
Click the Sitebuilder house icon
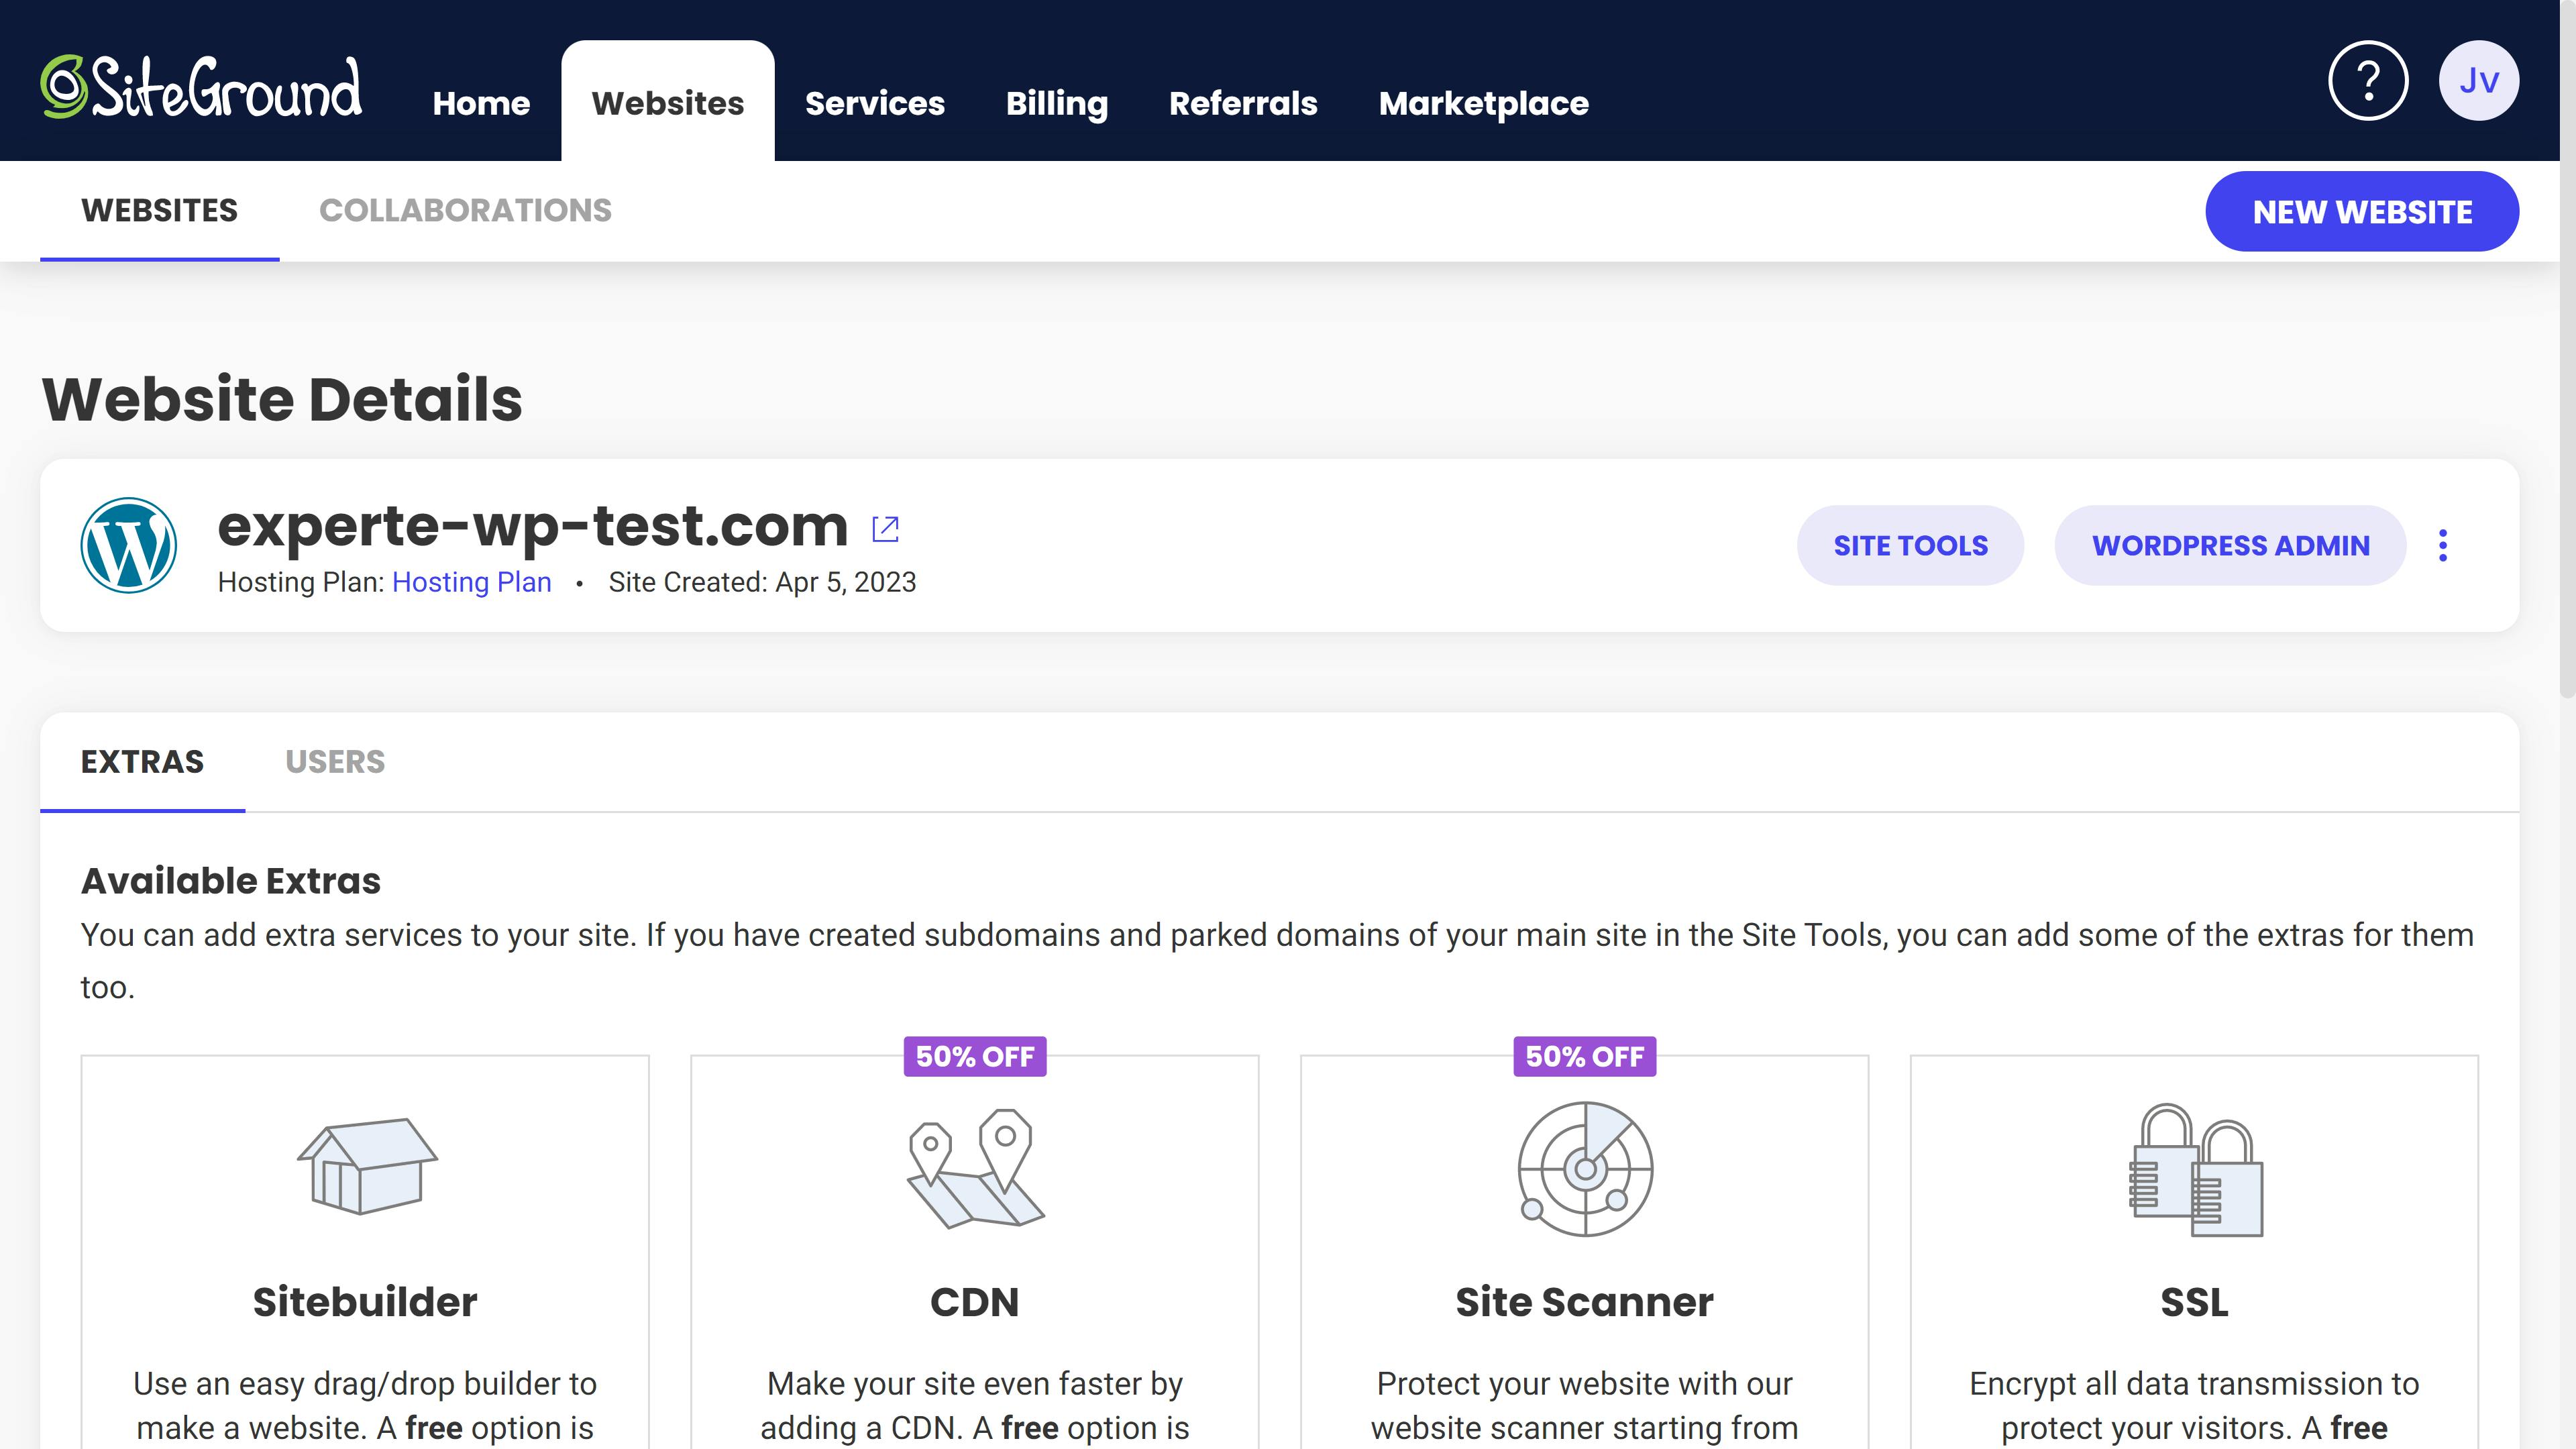coord(366,1166)
